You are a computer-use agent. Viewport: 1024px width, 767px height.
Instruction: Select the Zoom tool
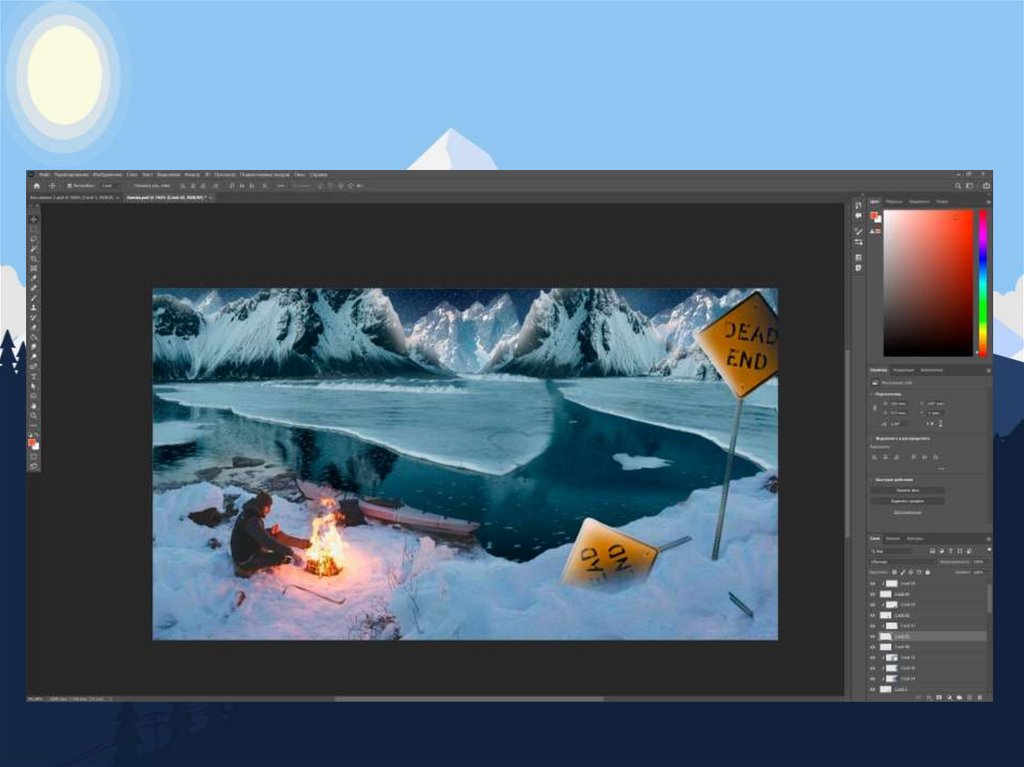click(34, 416)
